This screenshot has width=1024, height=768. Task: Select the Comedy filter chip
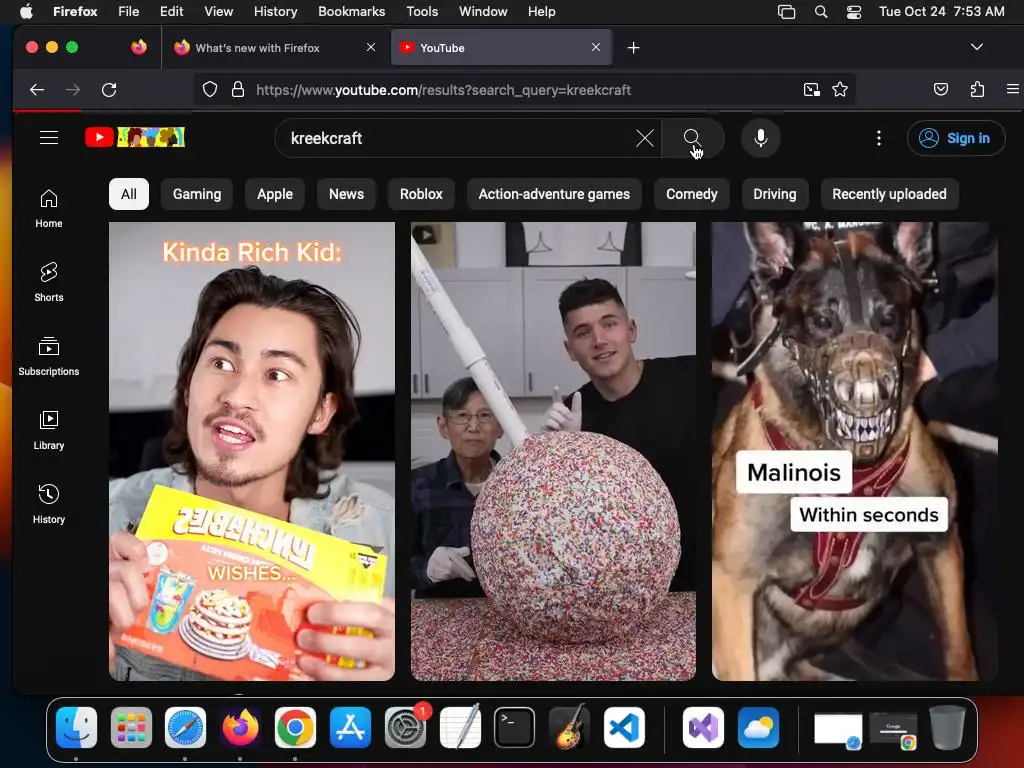coord(692,194)
